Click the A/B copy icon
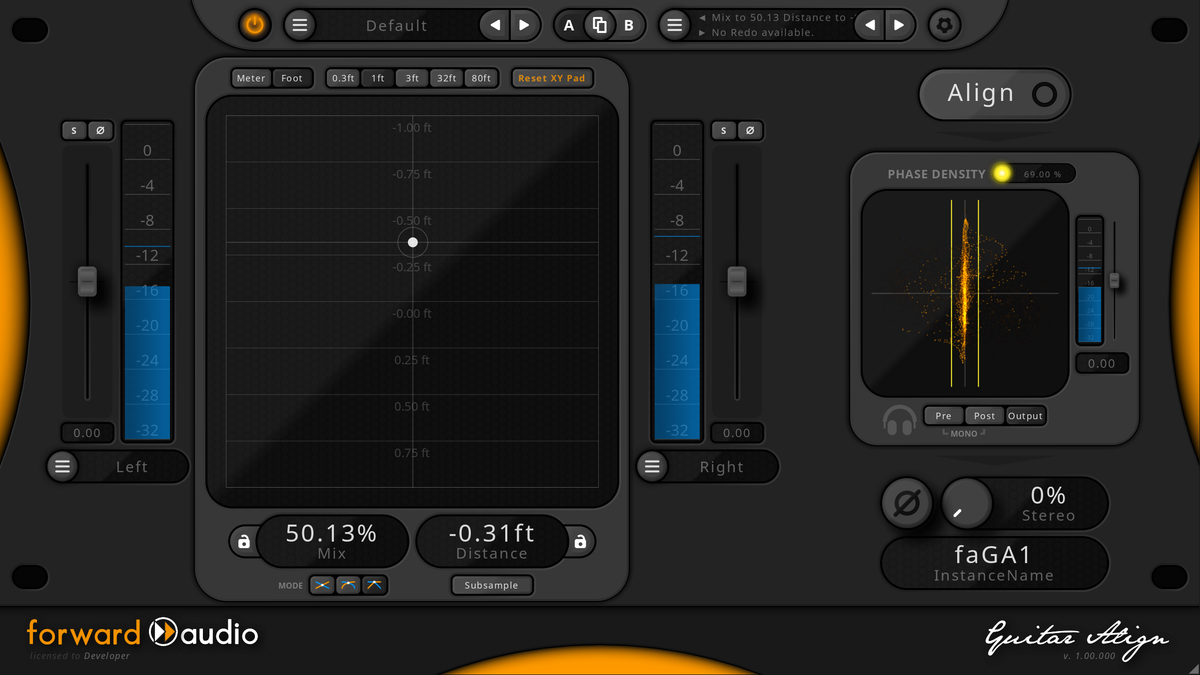The image size is (1200, 675). tap(599, 25)
